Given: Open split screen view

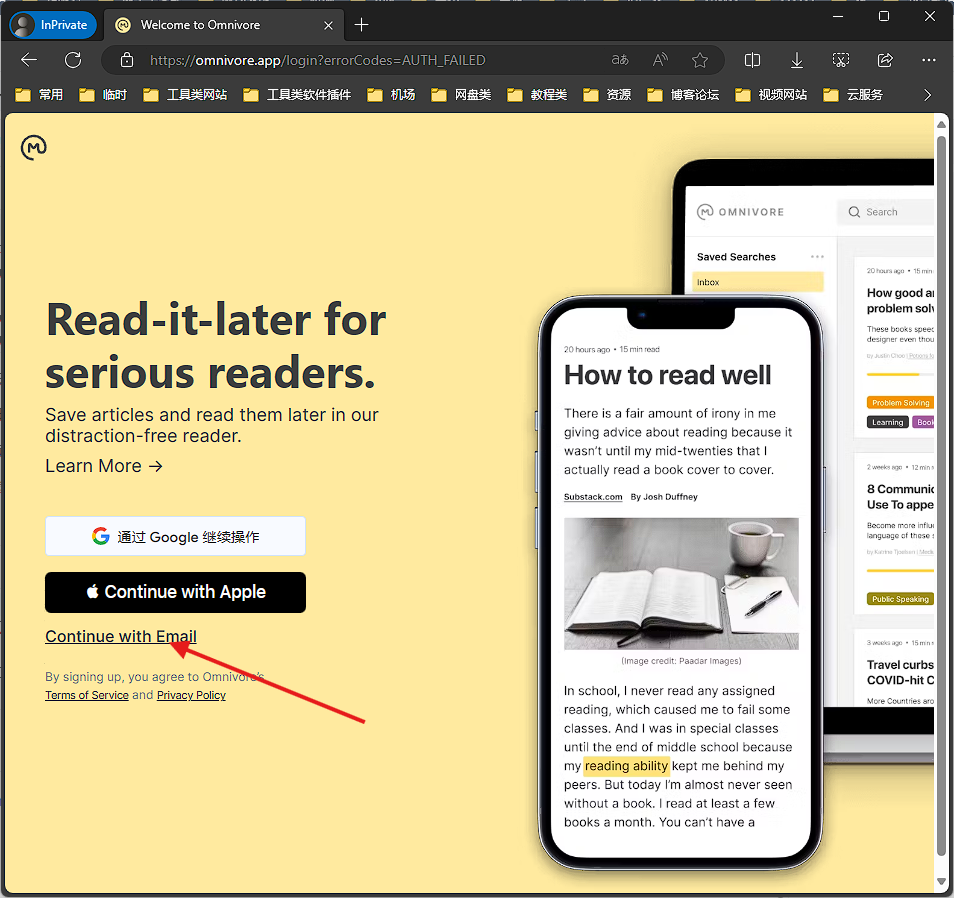Looking at the screenshot, I should (x=753, y=60).
